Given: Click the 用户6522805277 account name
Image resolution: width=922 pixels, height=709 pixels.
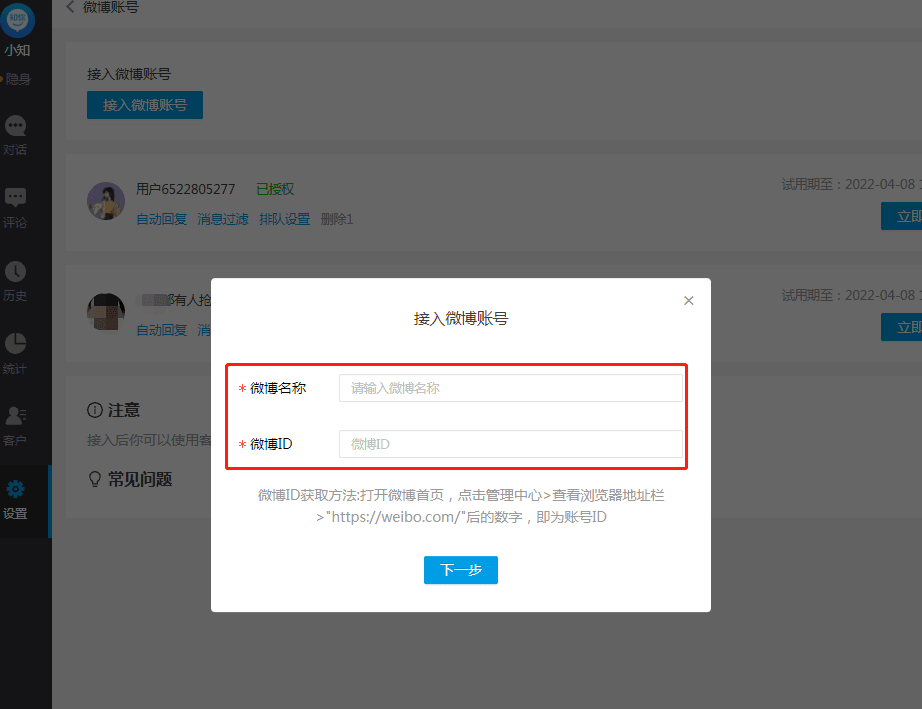Looking at the screenshot, I should click(x=186, y=189).
